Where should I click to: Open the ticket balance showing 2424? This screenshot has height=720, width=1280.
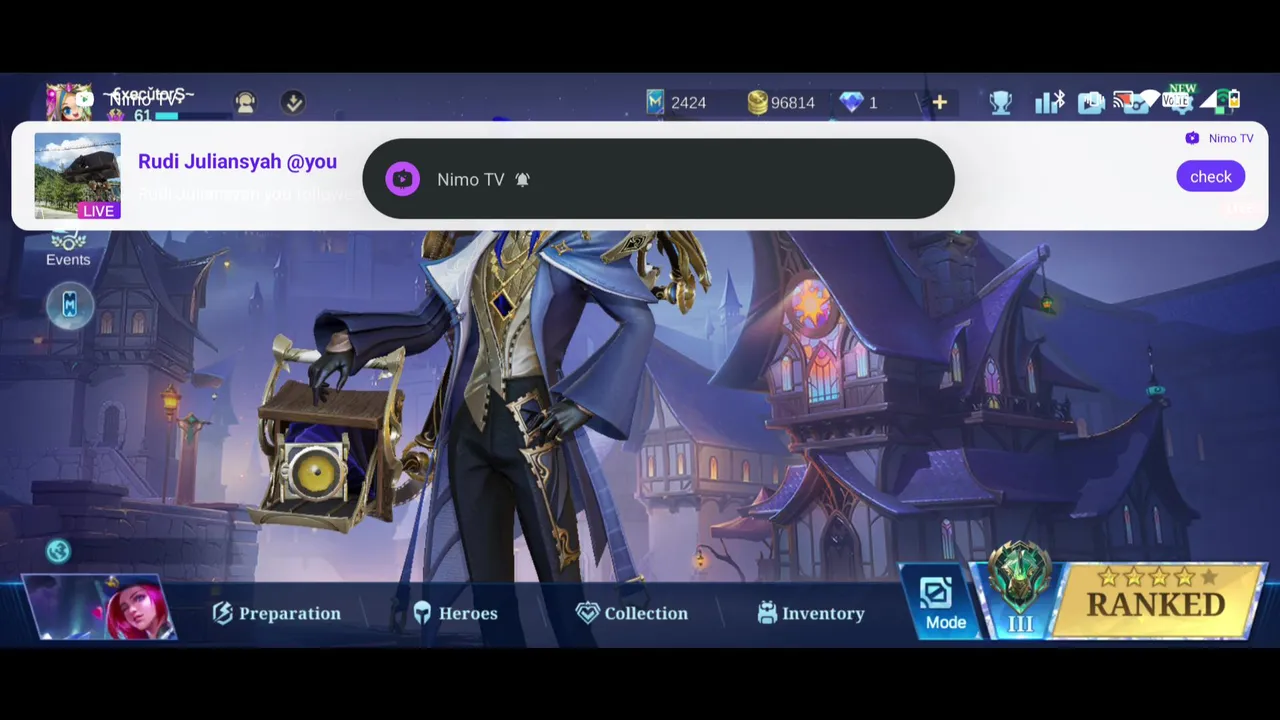(x=677, y=102)
